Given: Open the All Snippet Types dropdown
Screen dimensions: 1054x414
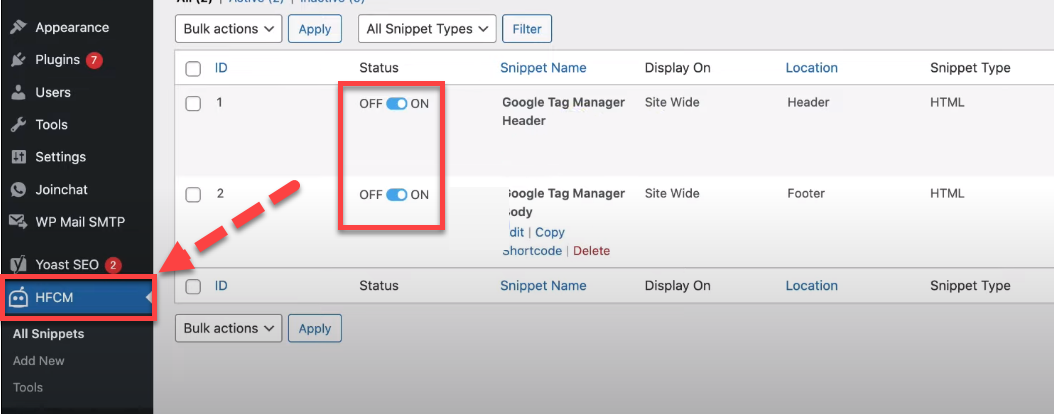Looking at the screenshot, I should click(x=428, y=29).
